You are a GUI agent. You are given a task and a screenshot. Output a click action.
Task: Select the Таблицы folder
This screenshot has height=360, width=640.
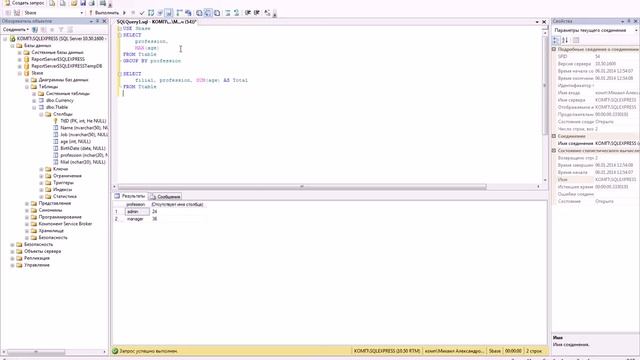coord(48,87)
